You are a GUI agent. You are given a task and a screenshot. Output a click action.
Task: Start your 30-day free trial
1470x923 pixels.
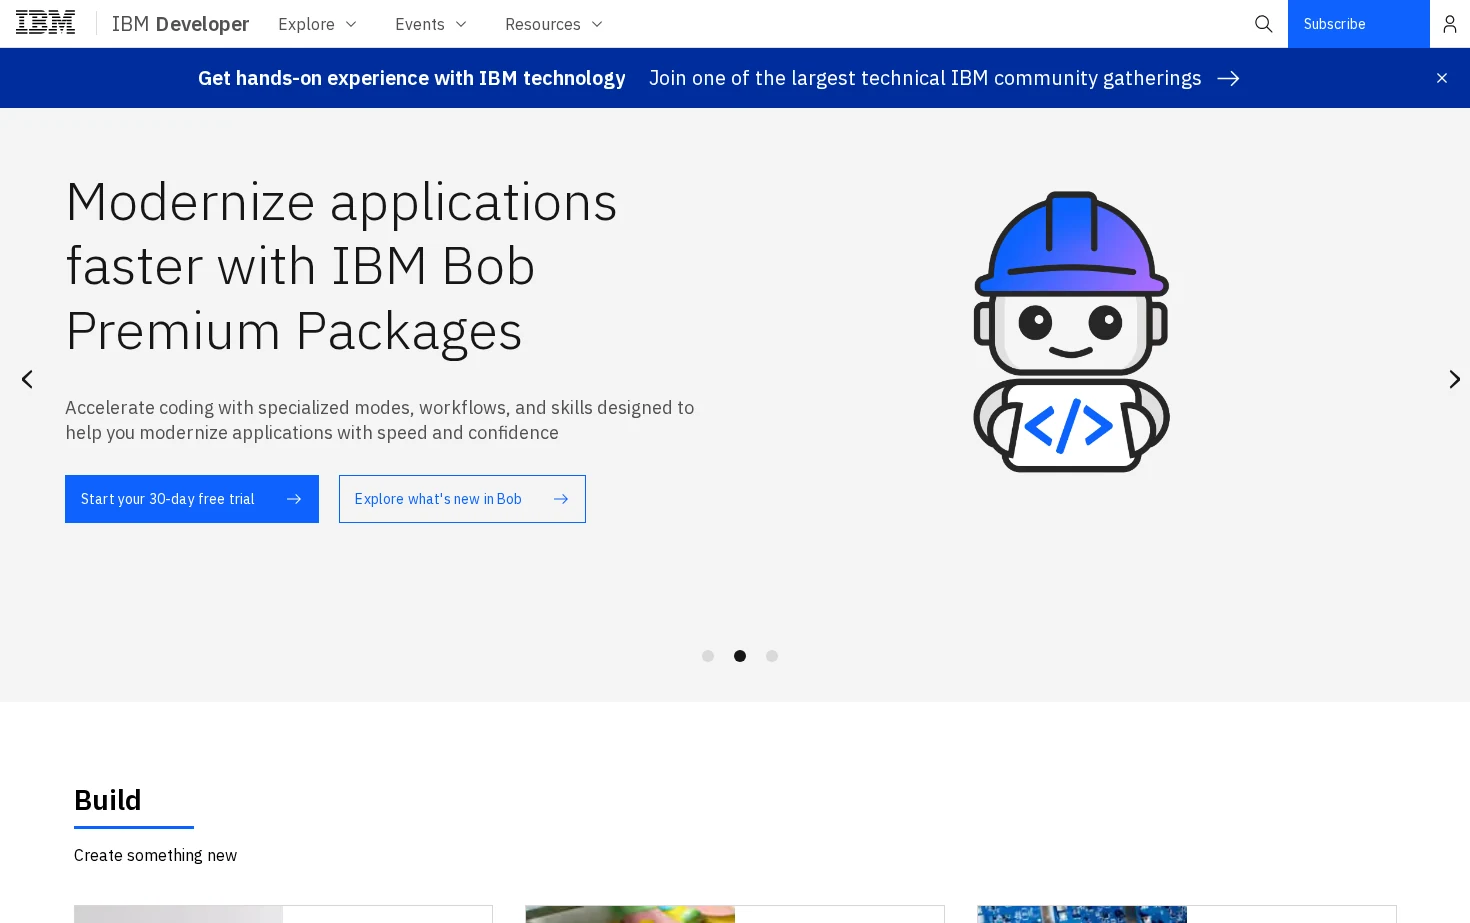tap(192, 499)
